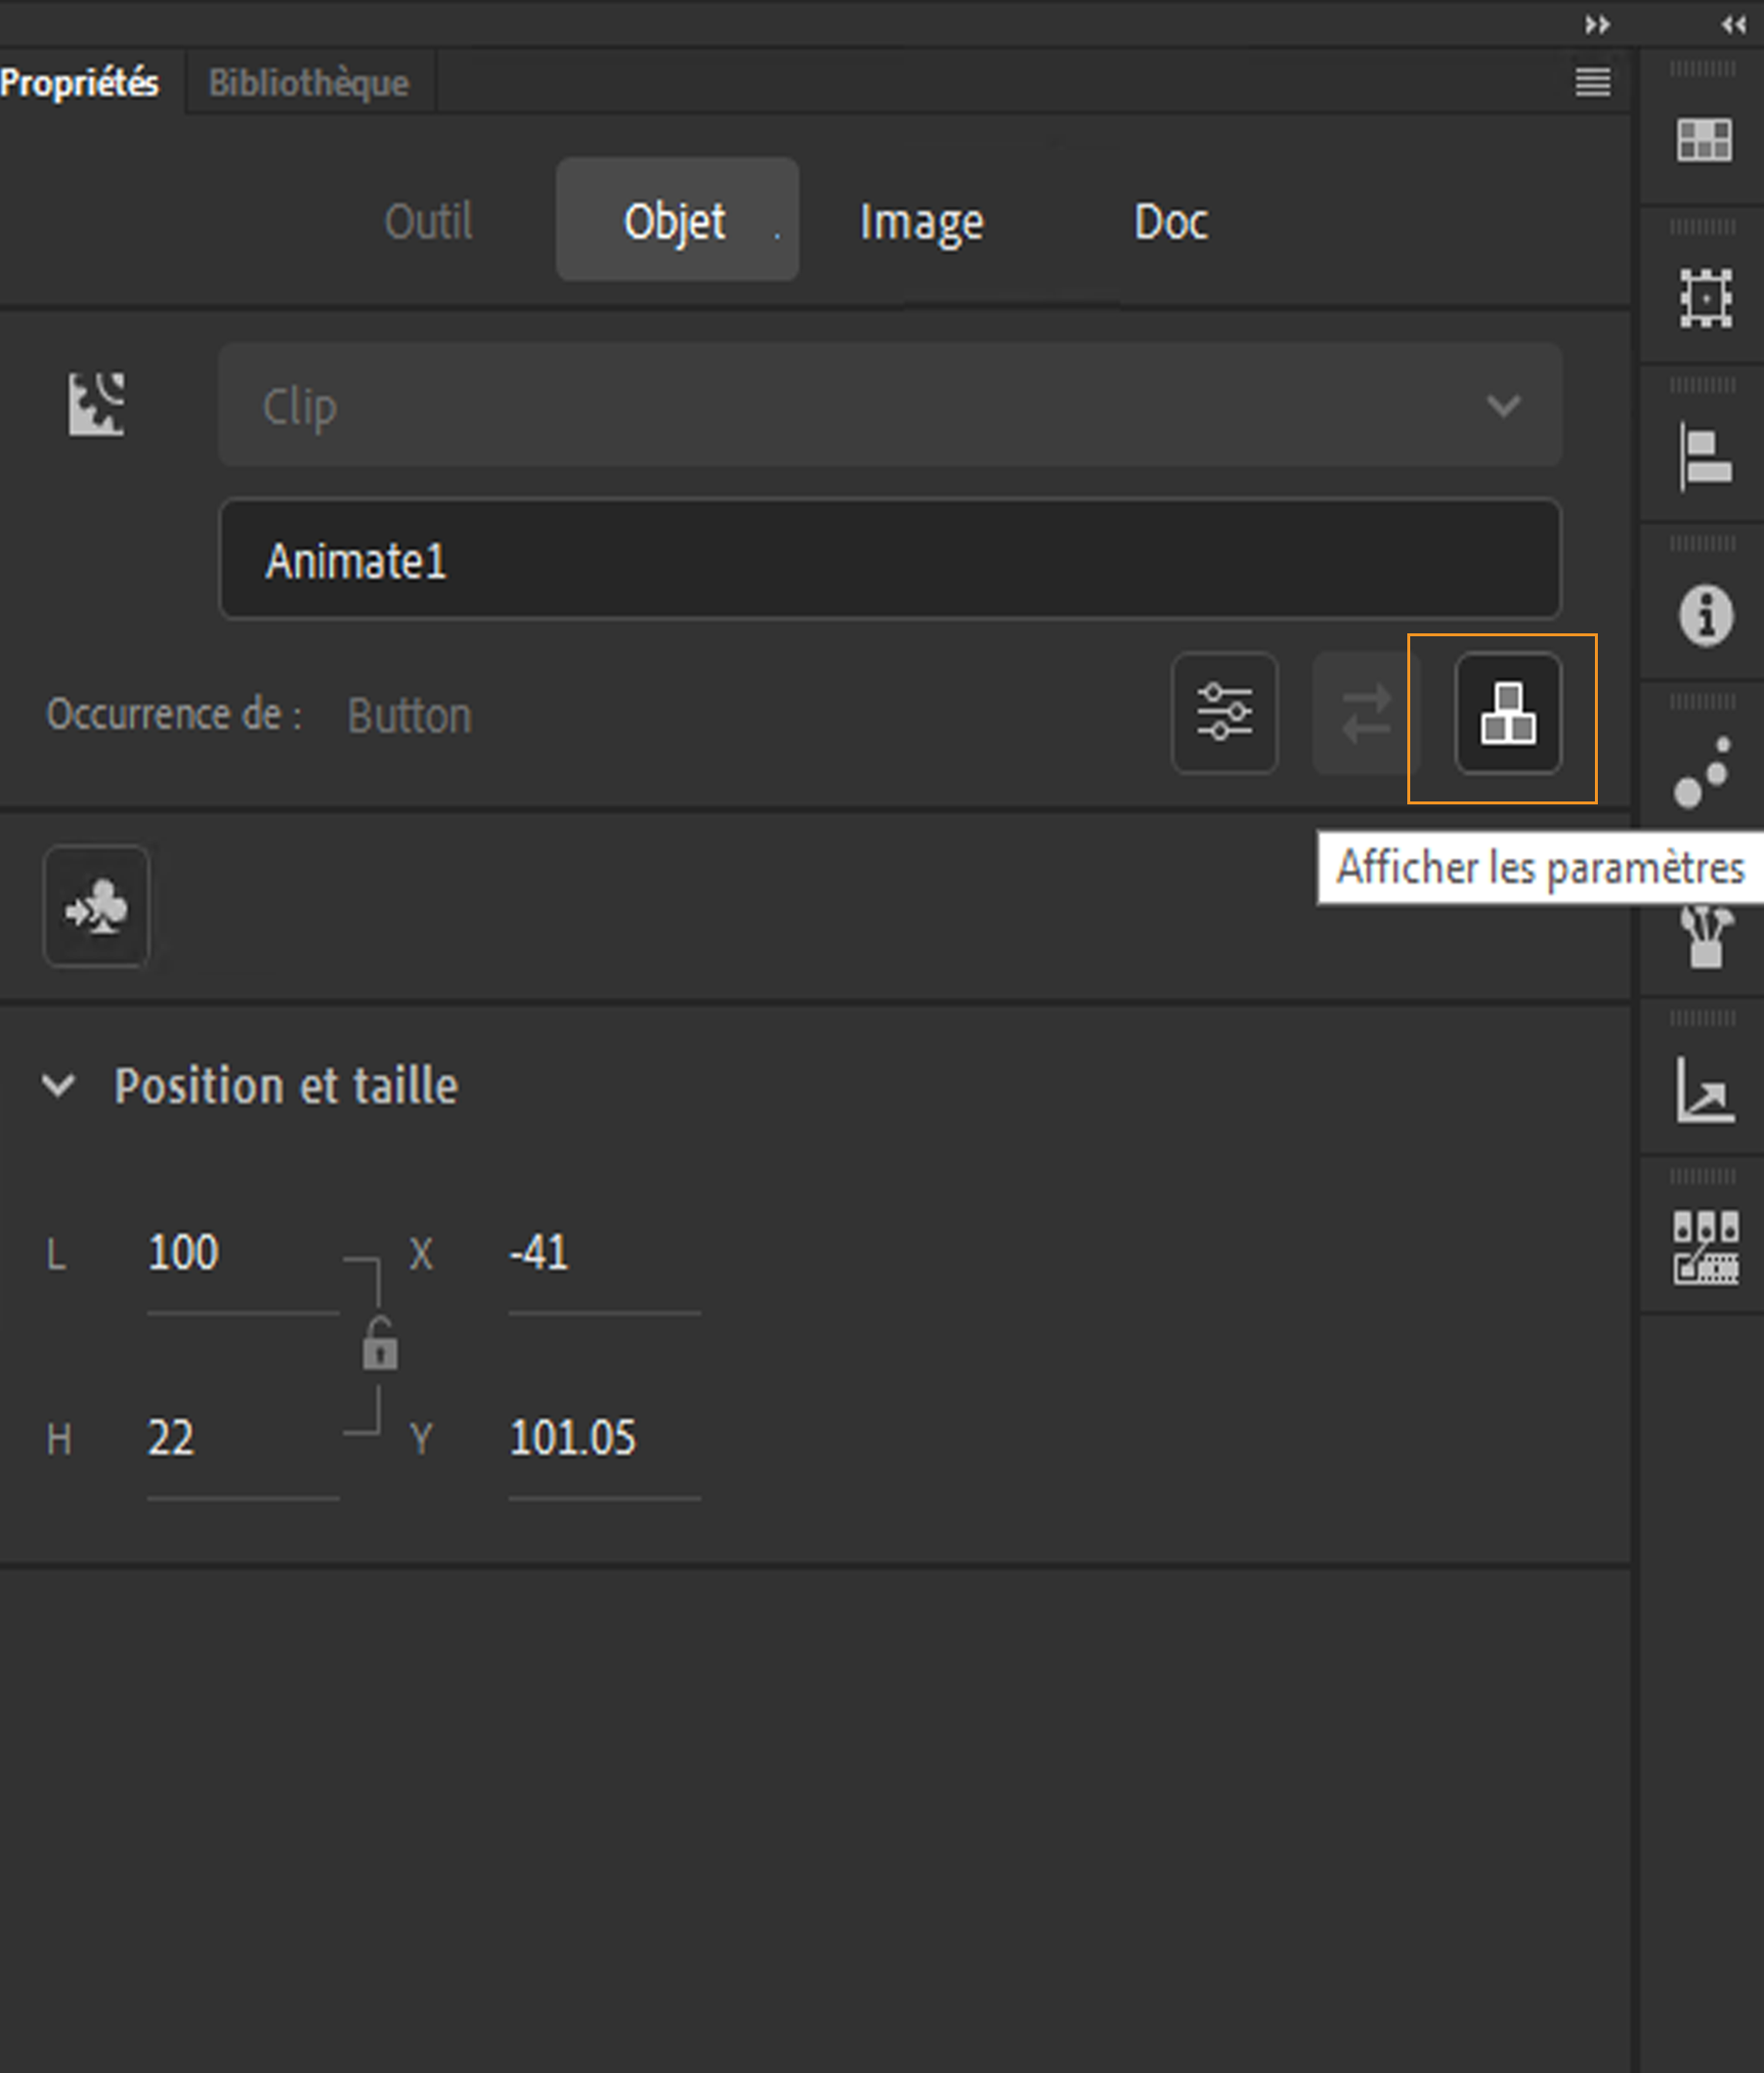Open the Swatches grid icon in sidebar

[x=1705, y=140]
